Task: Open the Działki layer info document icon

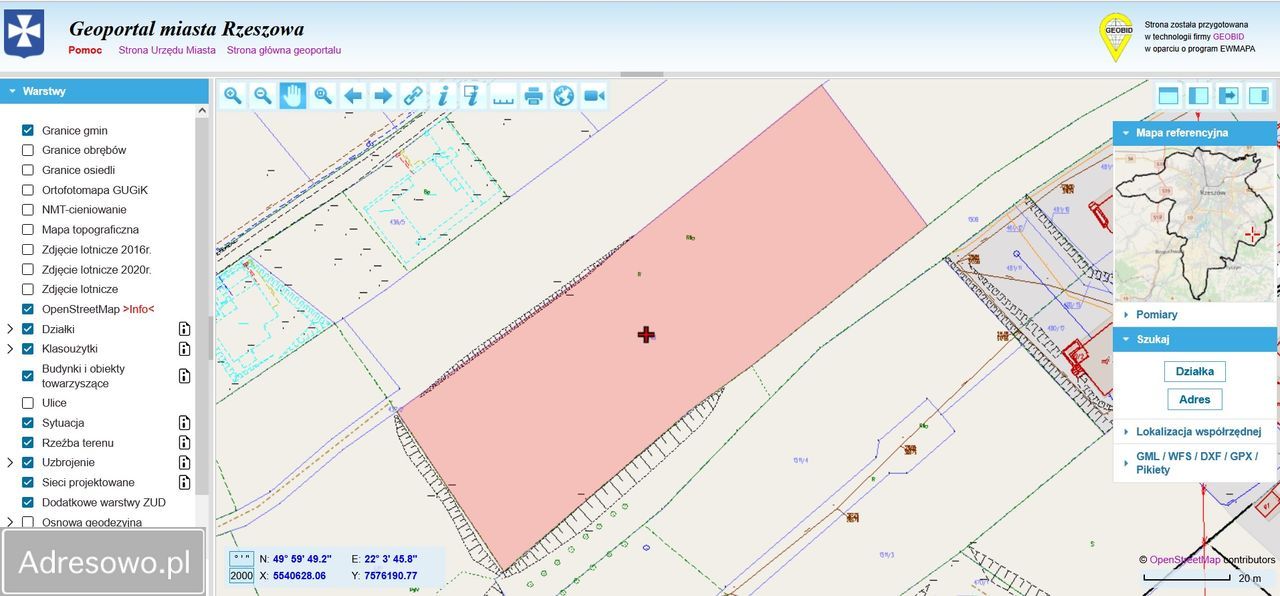Action: pos(184,329)
